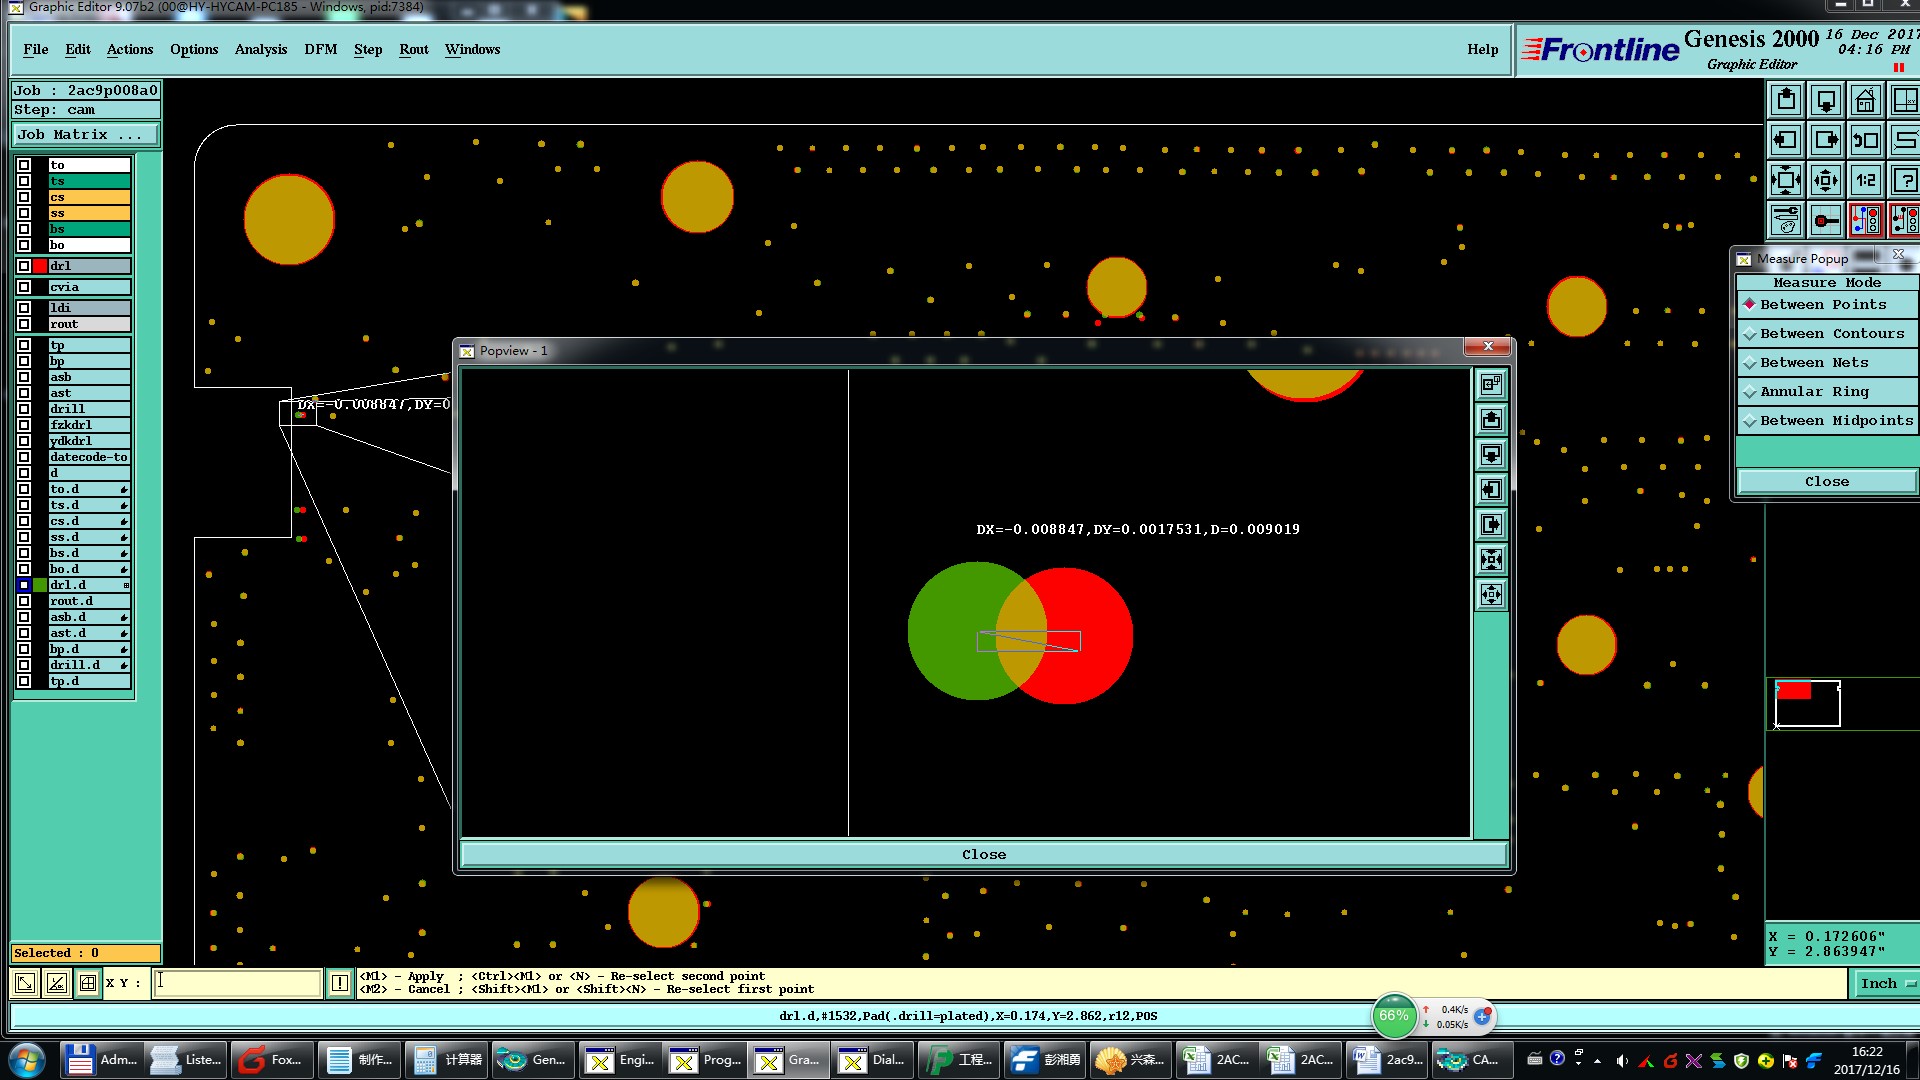This screenshot has width=1920, height=1080.
Task: Click the zoom out icon in Popview
Action: point(1491,595)
